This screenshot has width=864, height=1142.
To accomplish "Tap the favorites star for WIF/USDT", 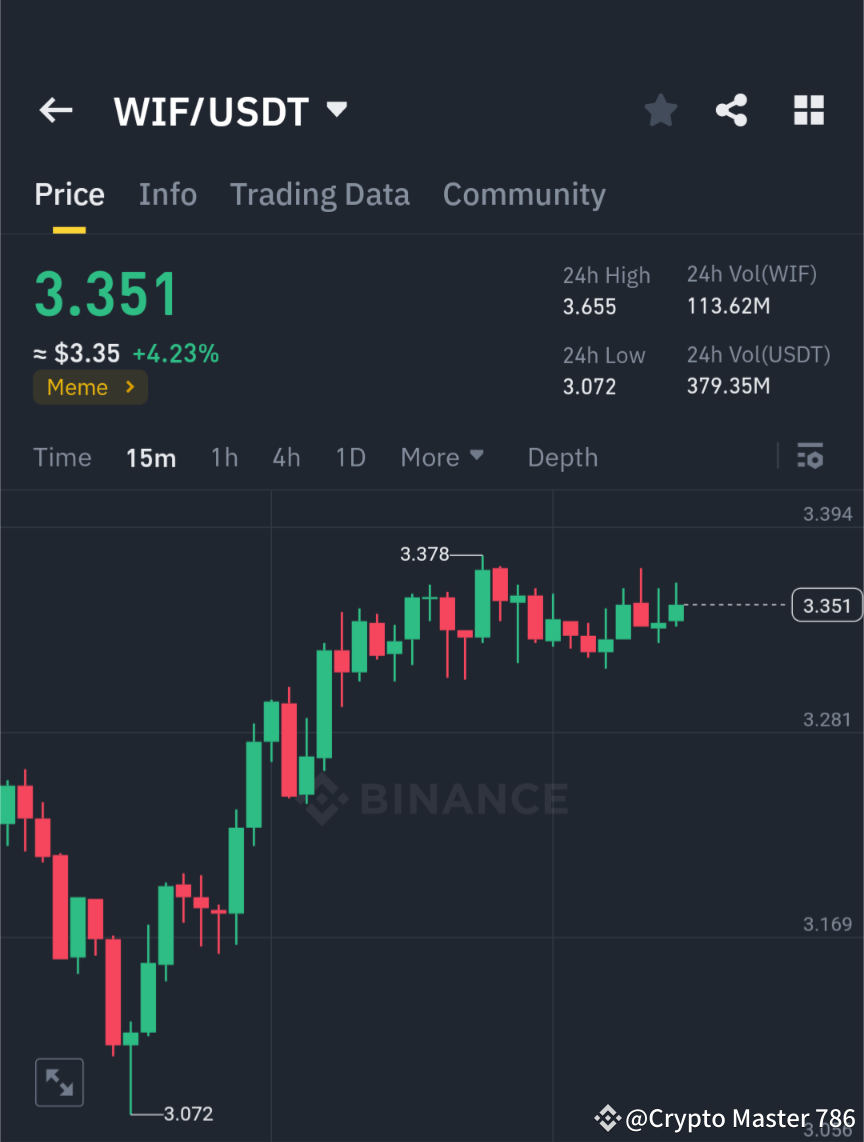I will pyautogui.click(x=660, y=110).
